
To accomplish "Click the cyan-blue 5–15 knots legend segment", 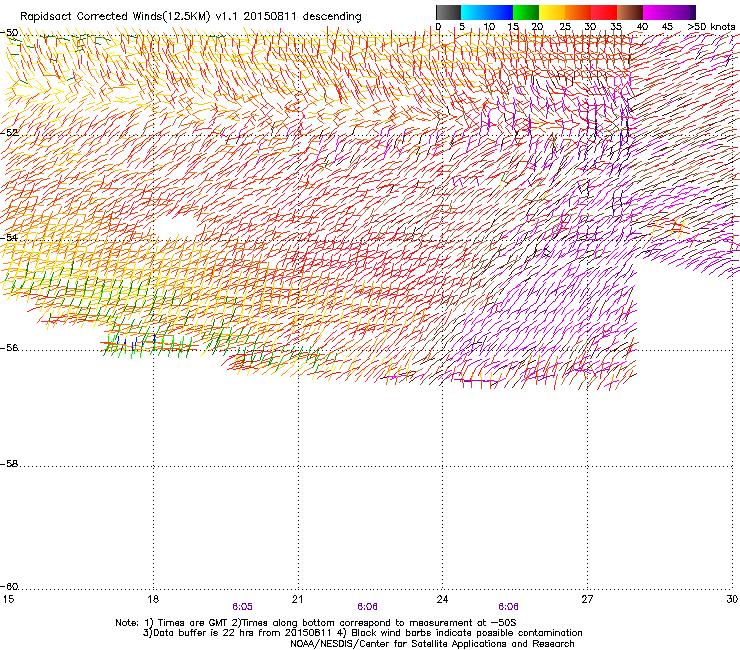I will coord(487,12).
